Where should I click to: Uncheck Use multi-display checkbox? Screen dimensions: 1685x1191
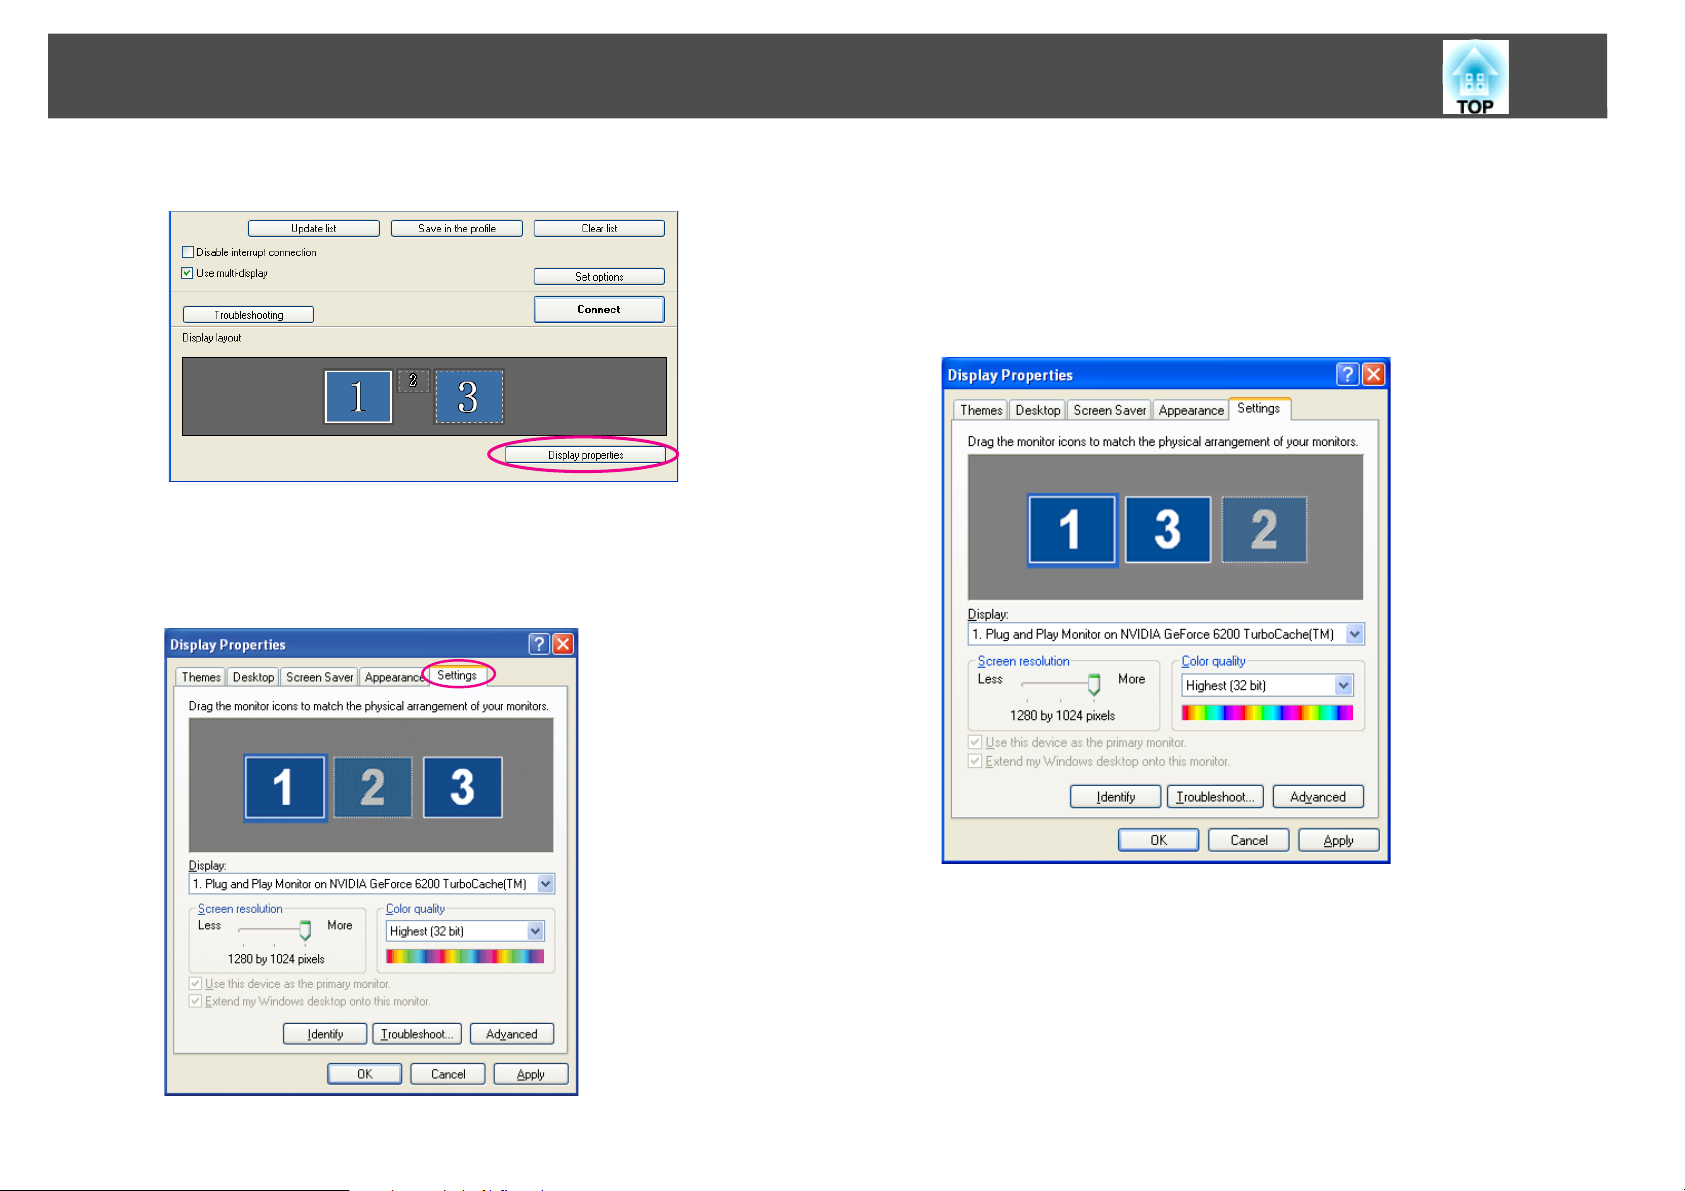pyautogui.click(x=187, y=273)
